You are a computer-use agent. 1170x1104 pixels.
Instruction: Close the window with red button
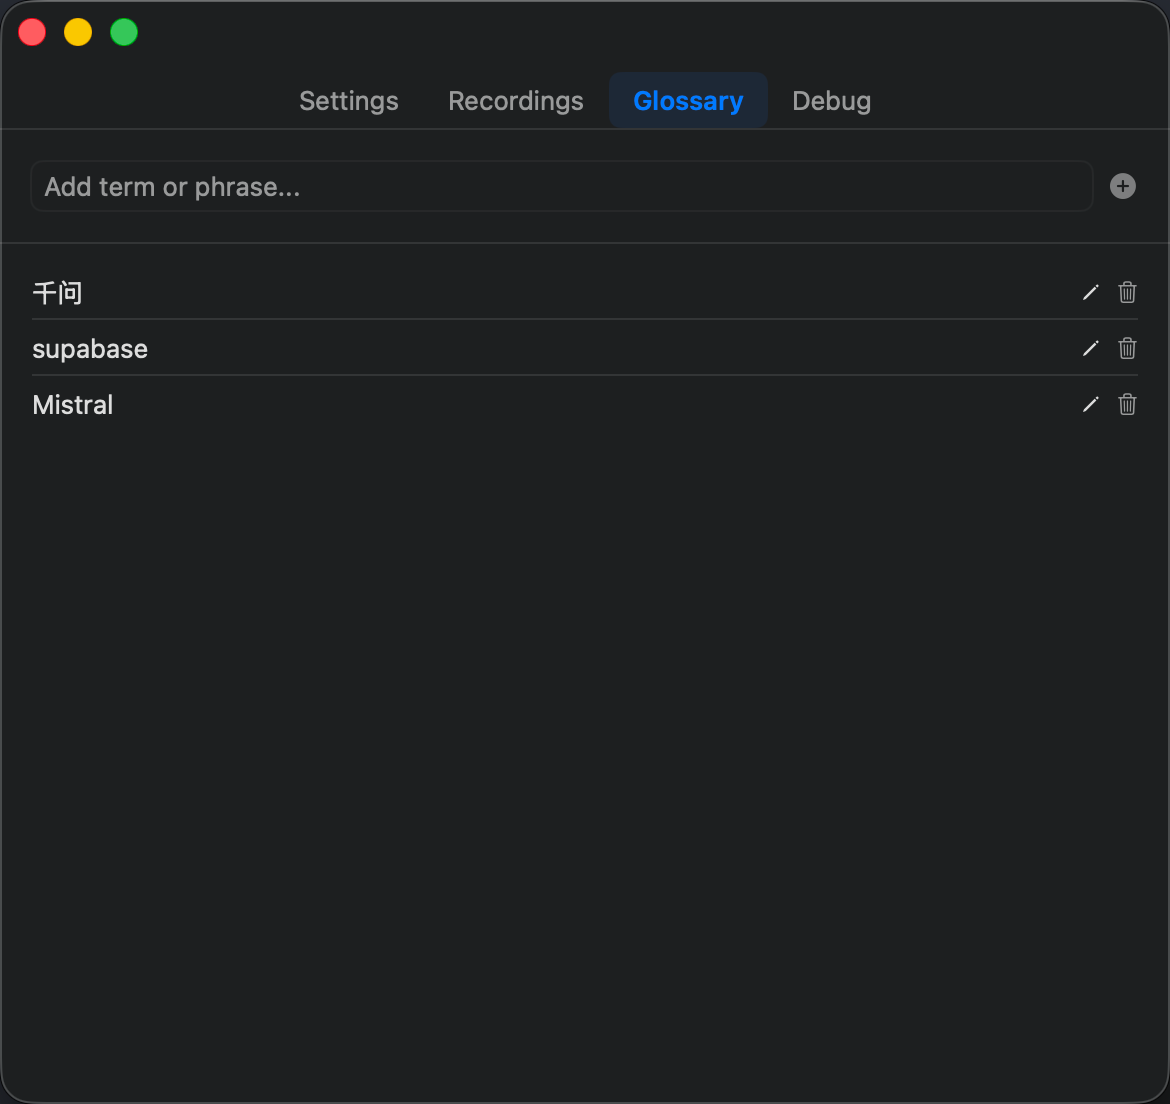pos(32,32)
